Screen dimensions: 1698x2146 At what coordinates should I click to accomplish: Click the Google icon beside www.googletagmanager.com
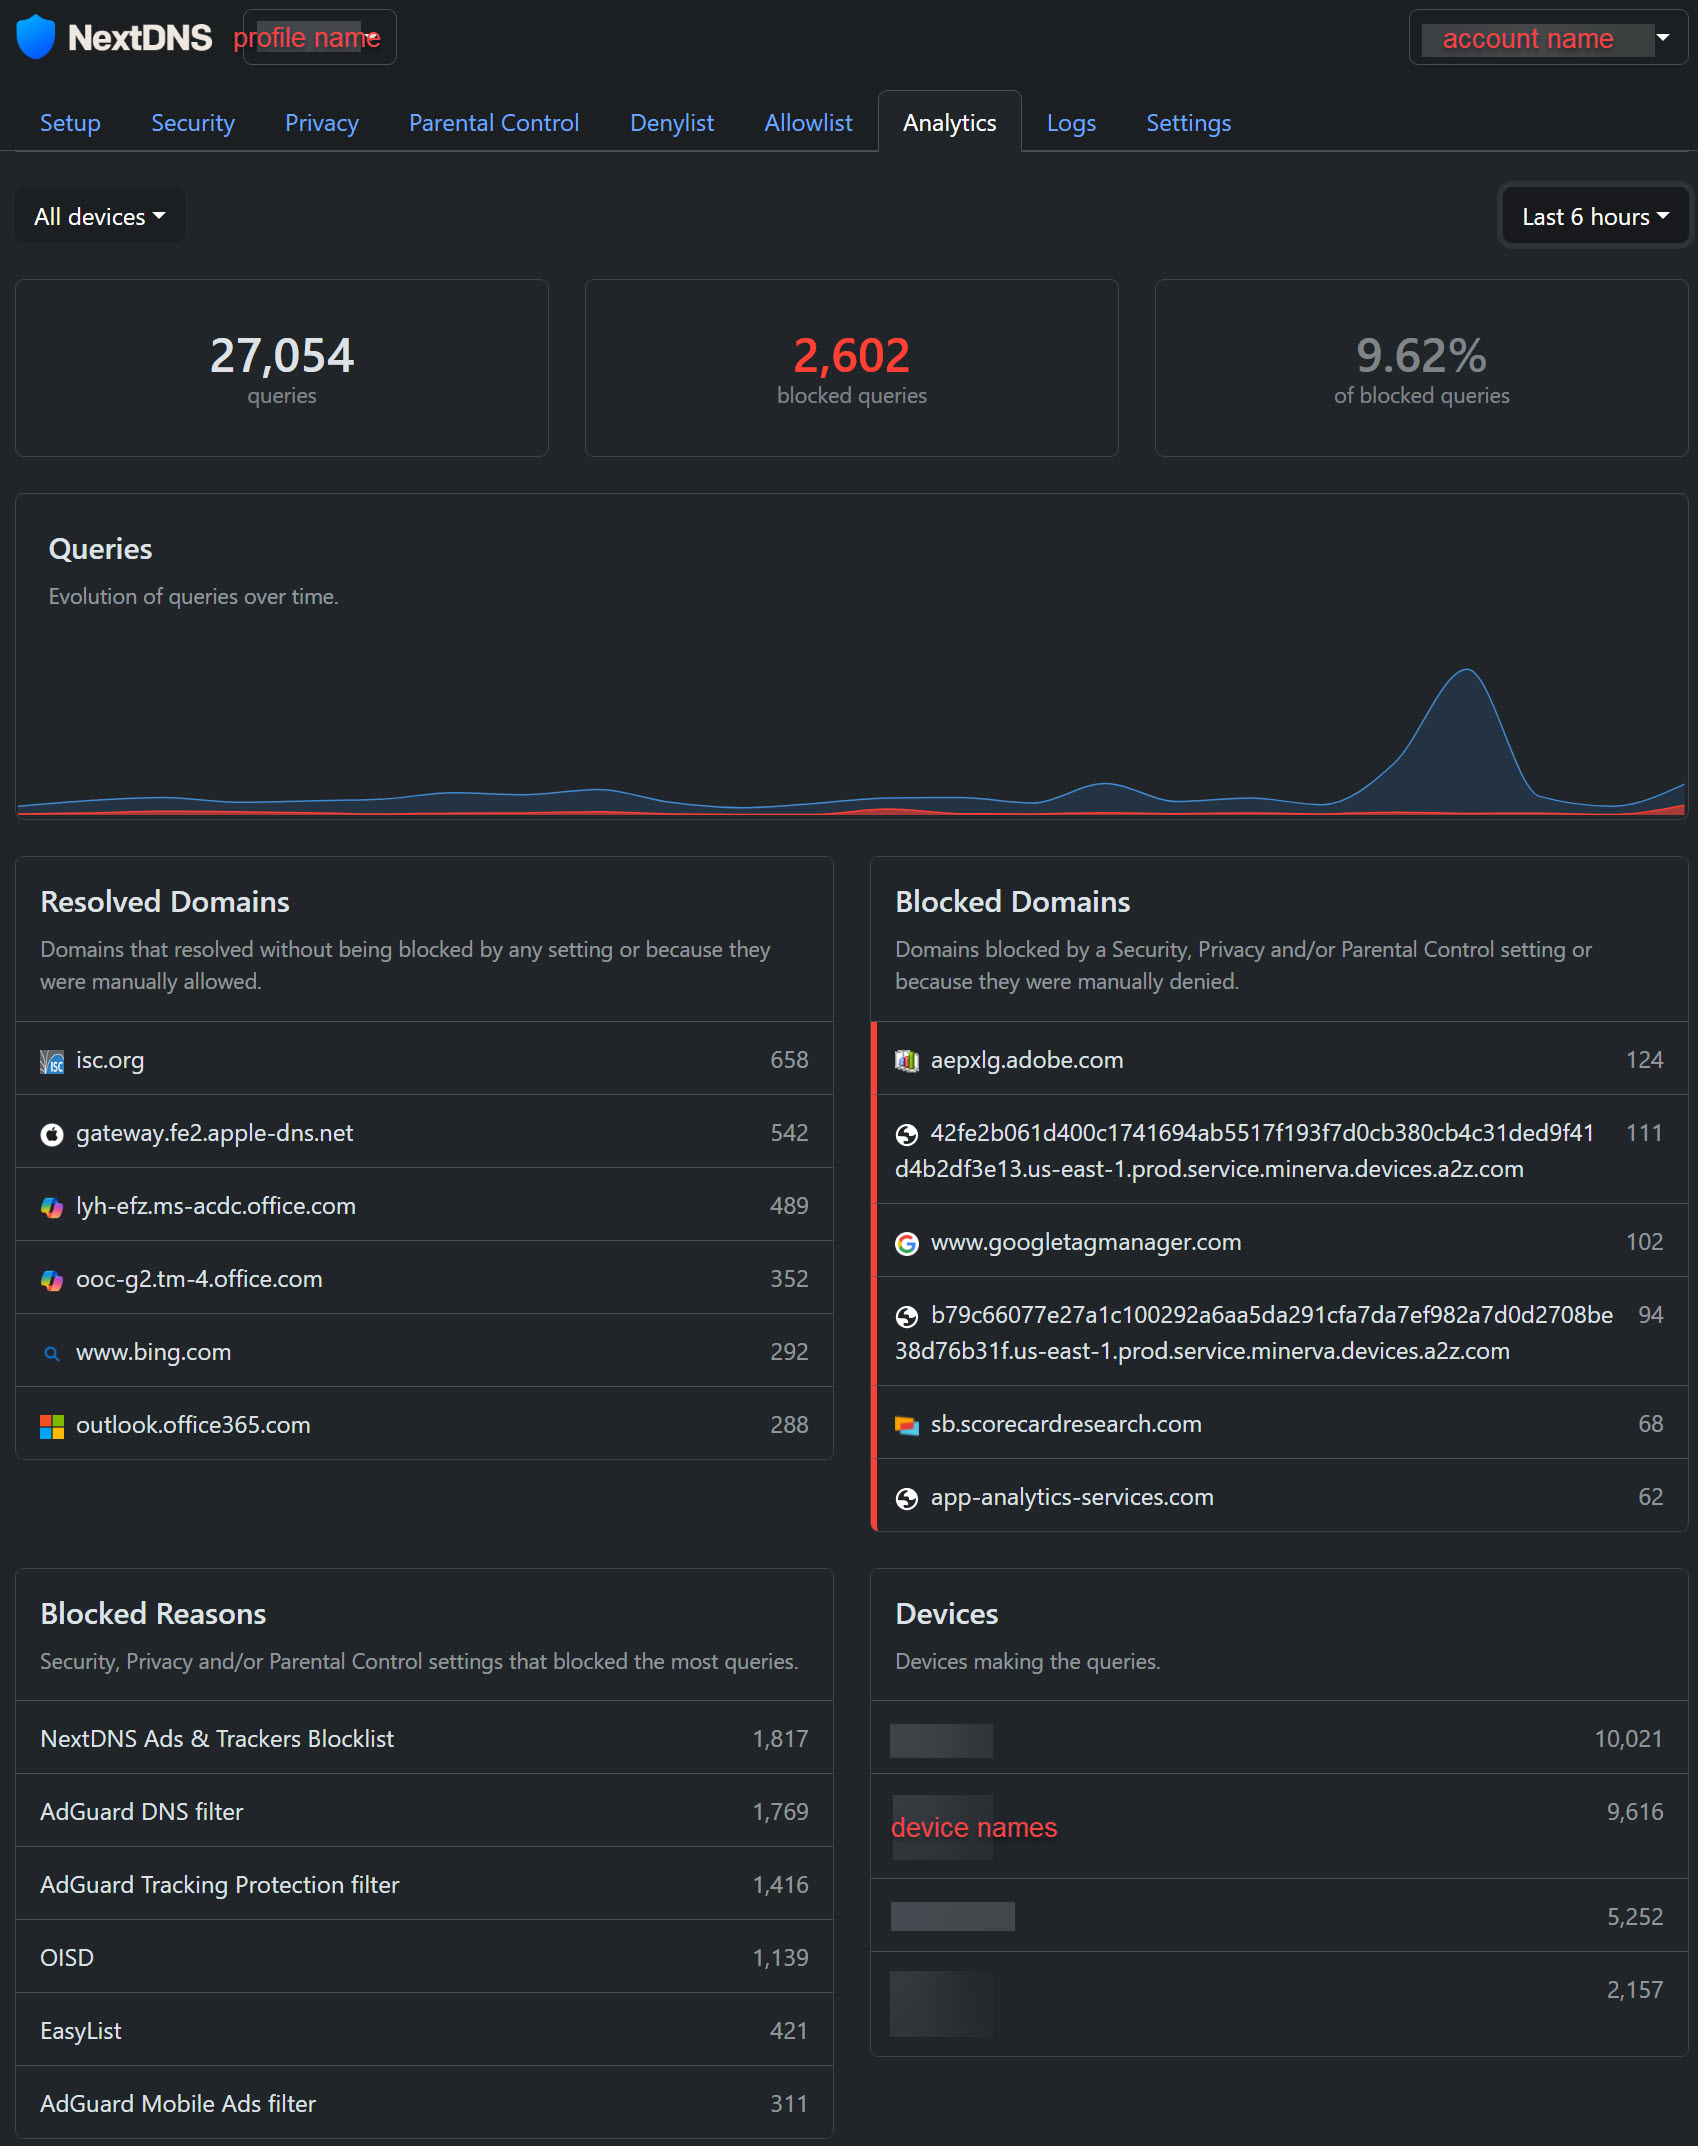click(x=907, y=1243)
